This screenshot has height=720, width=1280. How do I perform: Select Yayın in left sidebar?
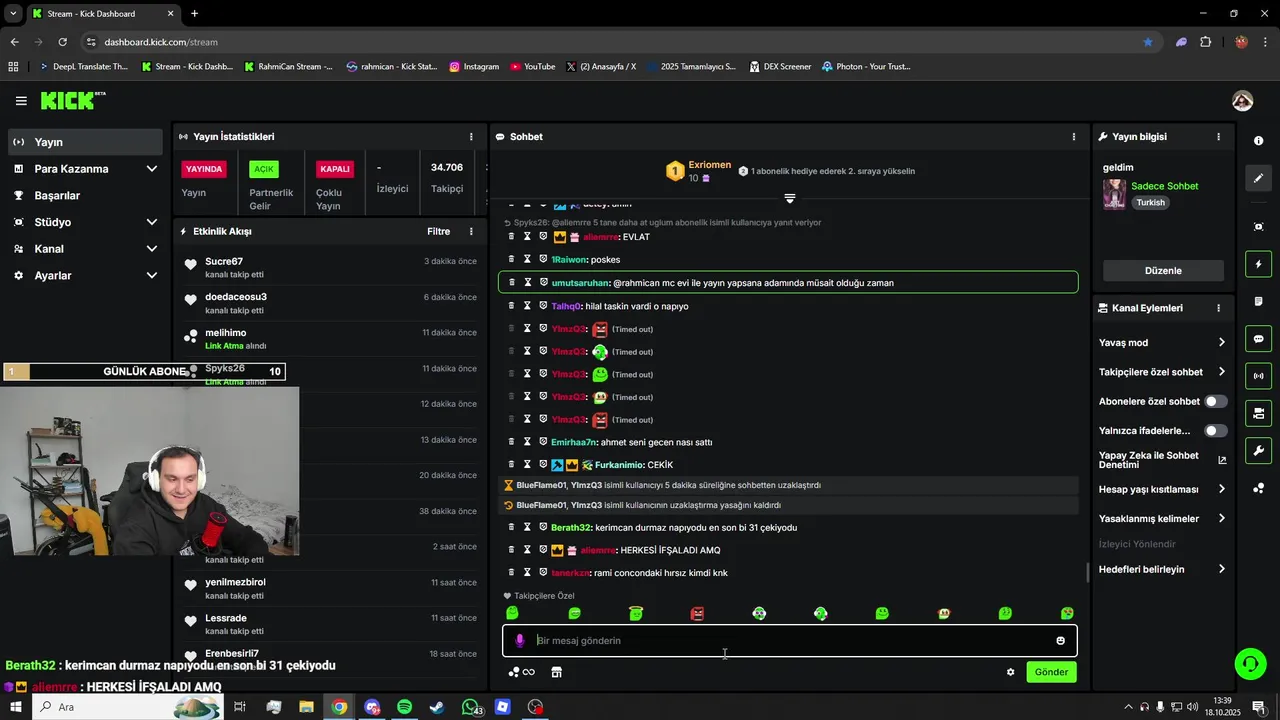click(x=84, y=142)
